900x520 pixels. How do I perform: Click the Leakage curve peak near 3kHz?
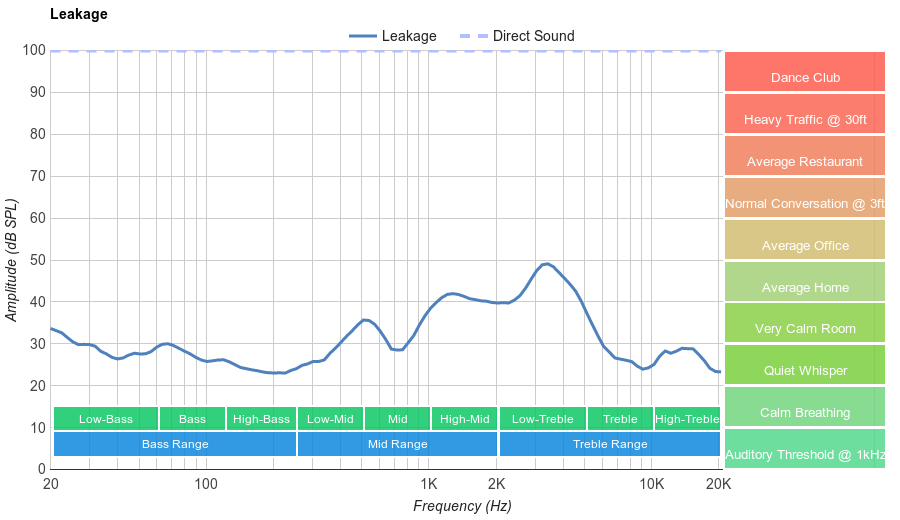coord(546,264)
